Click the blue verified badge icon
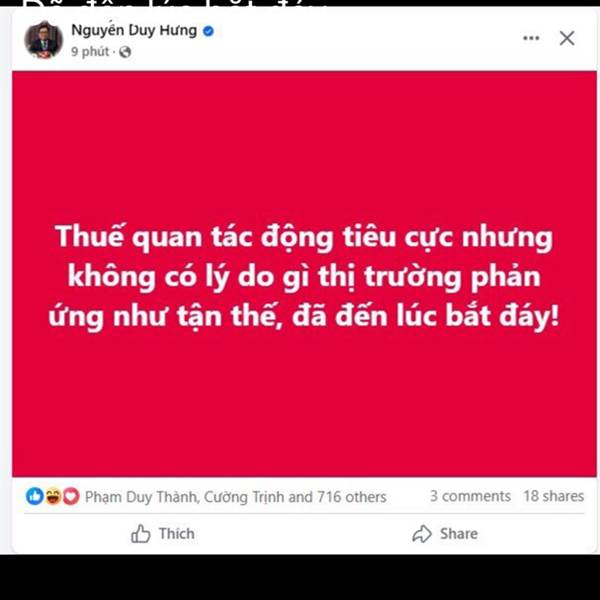The height and width of the screenshot is (600, 600). (x=208, y=31)
